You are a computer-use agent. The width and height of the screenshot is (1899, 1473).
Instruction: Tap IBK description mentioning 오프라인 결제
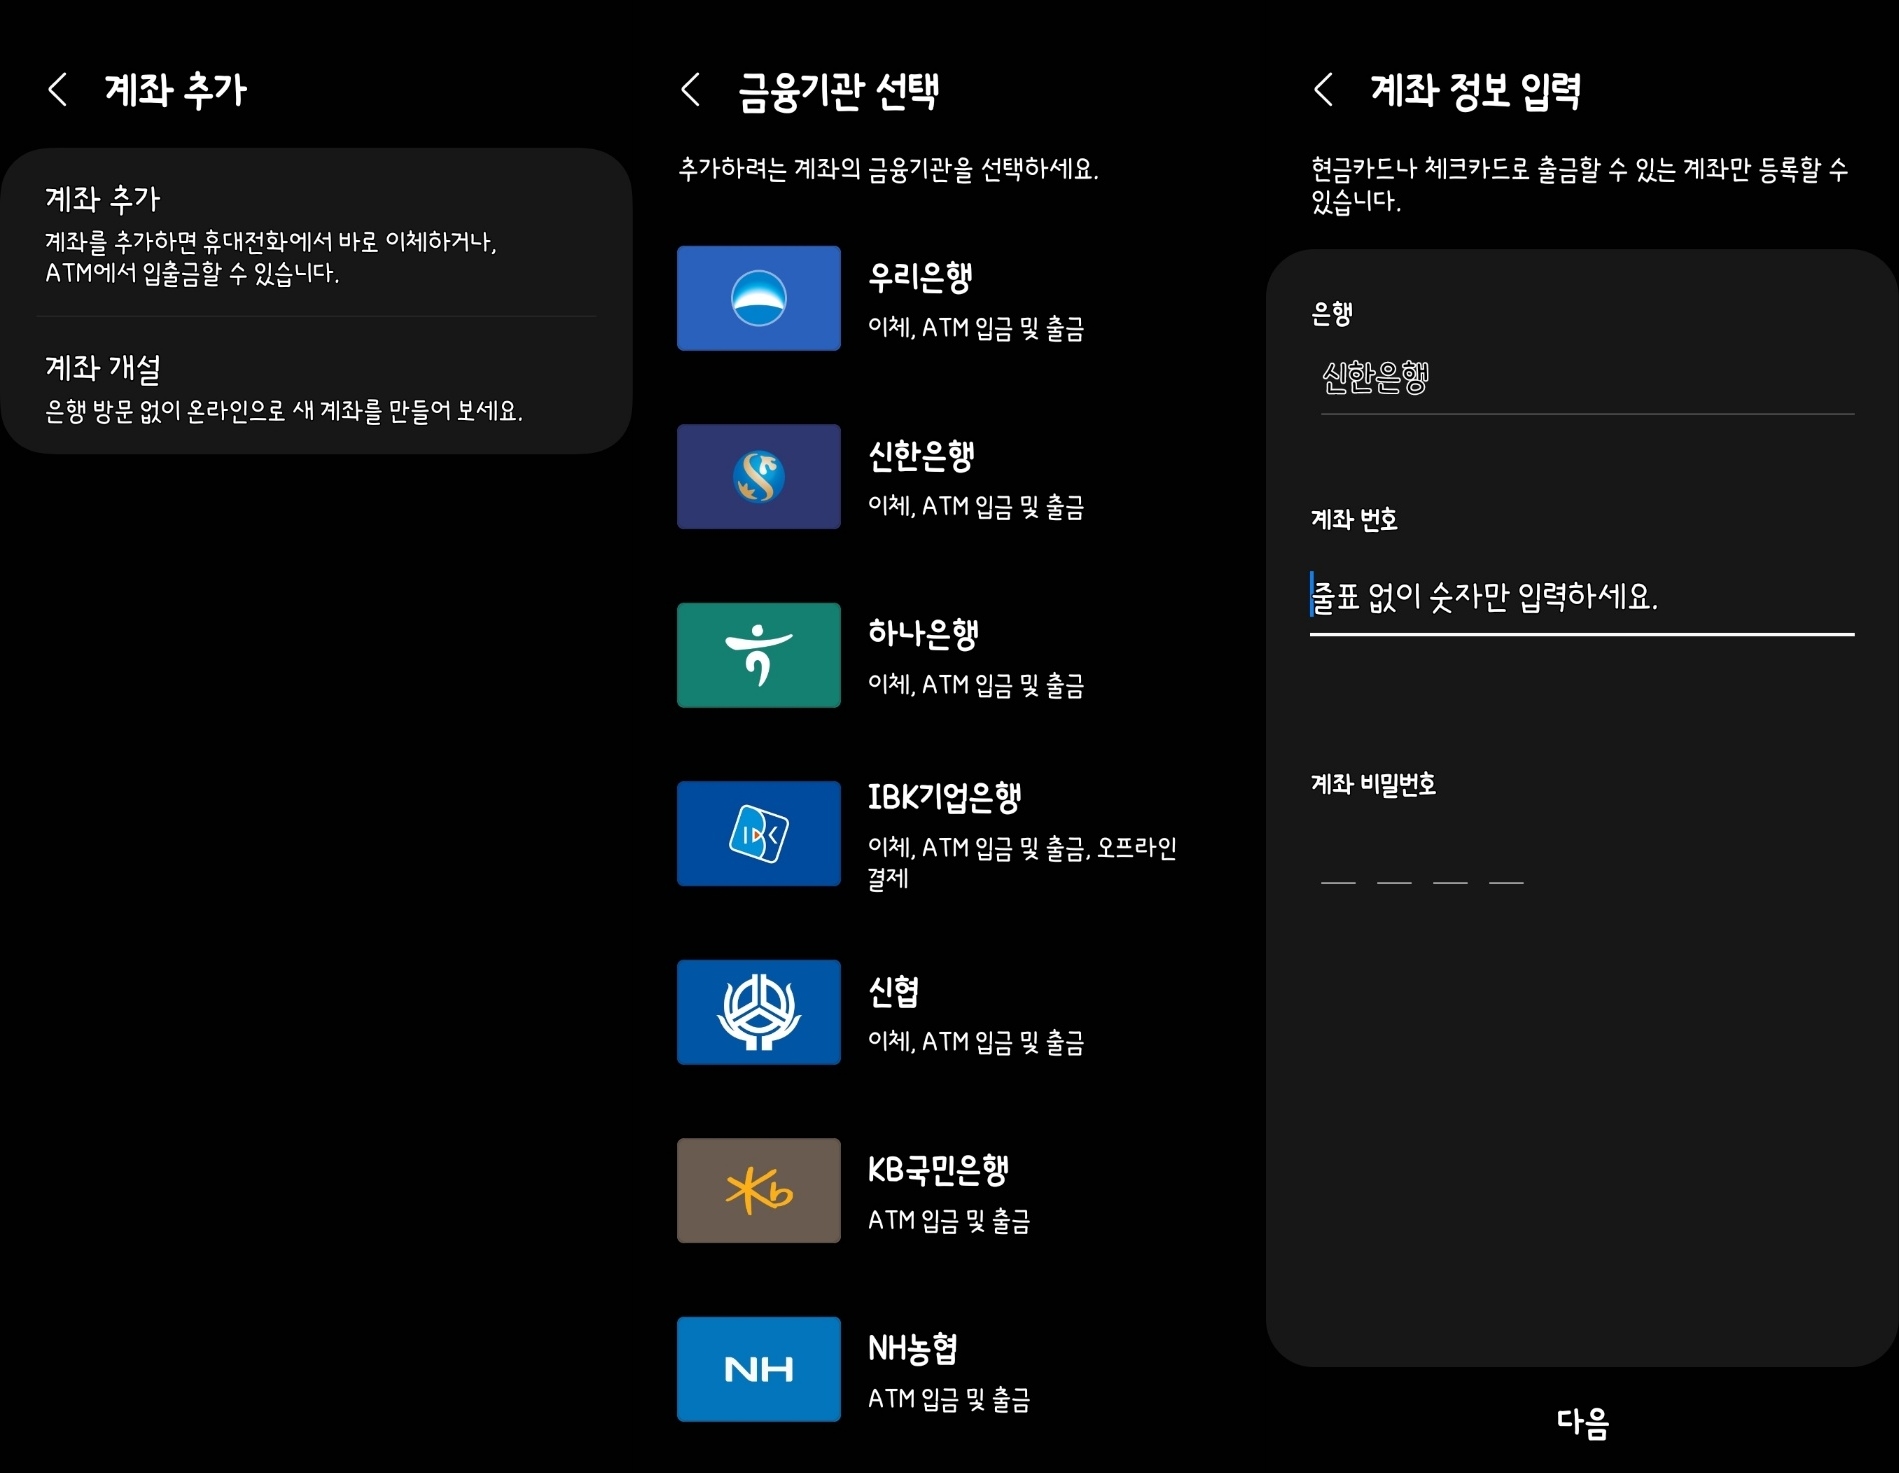(x=1022, y=862)
